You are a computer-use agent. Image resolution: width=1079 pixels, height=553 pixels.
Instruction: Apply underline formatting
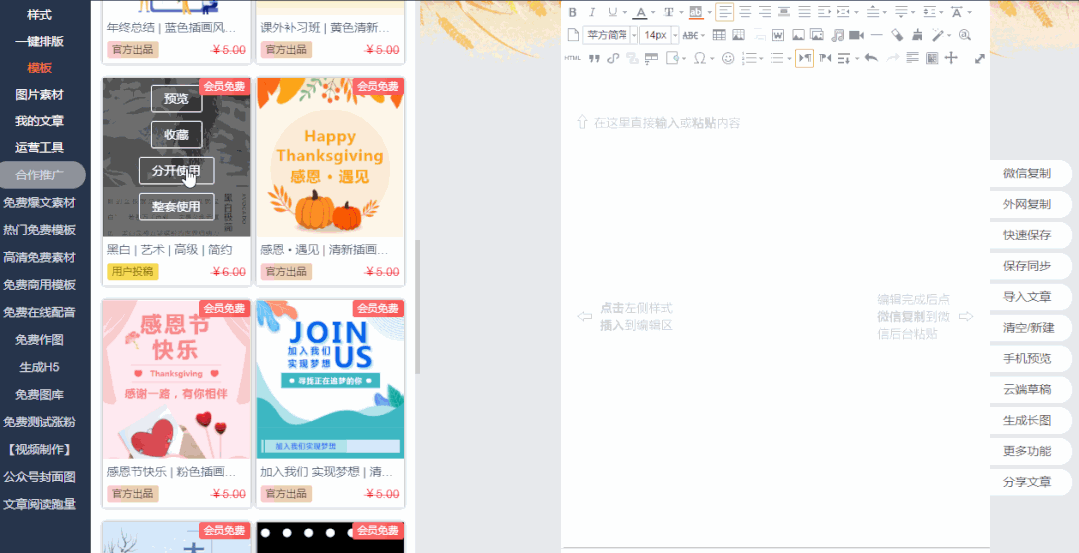pos(612,12)
